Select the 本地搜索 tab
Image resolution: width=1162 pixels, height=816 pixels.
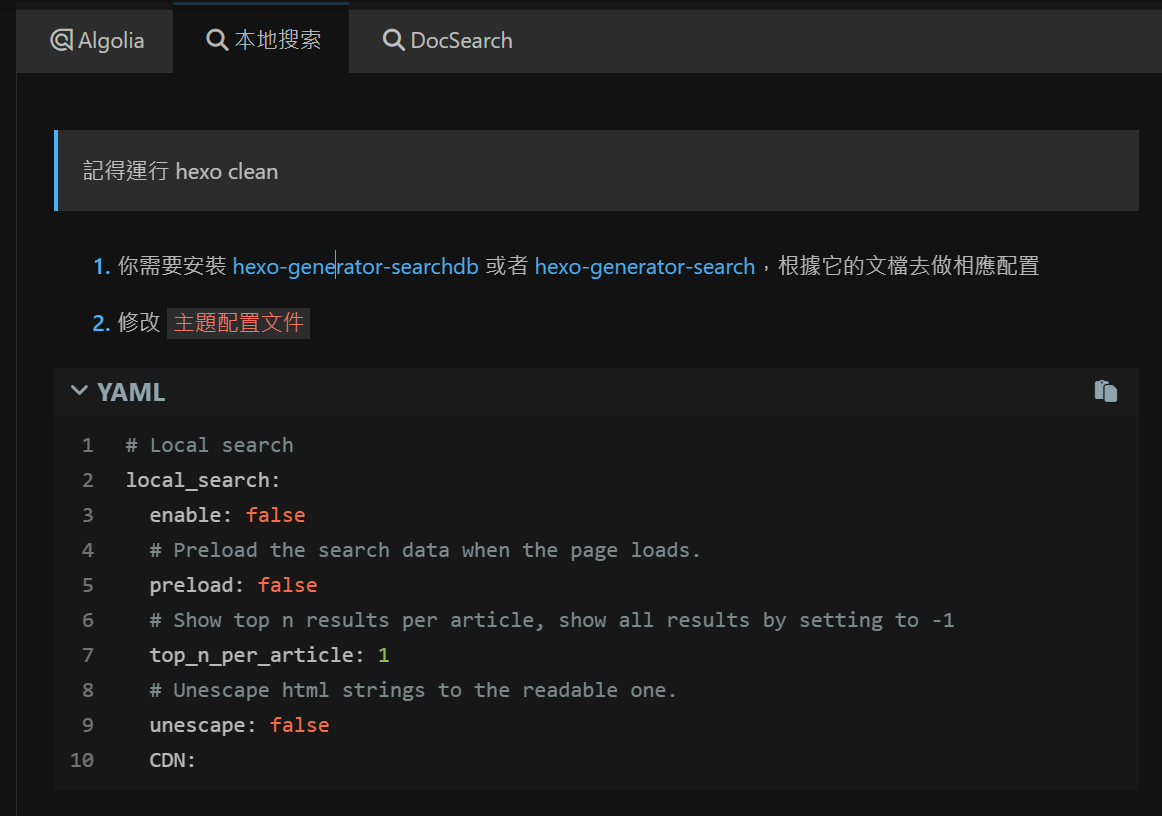[261, 40]
